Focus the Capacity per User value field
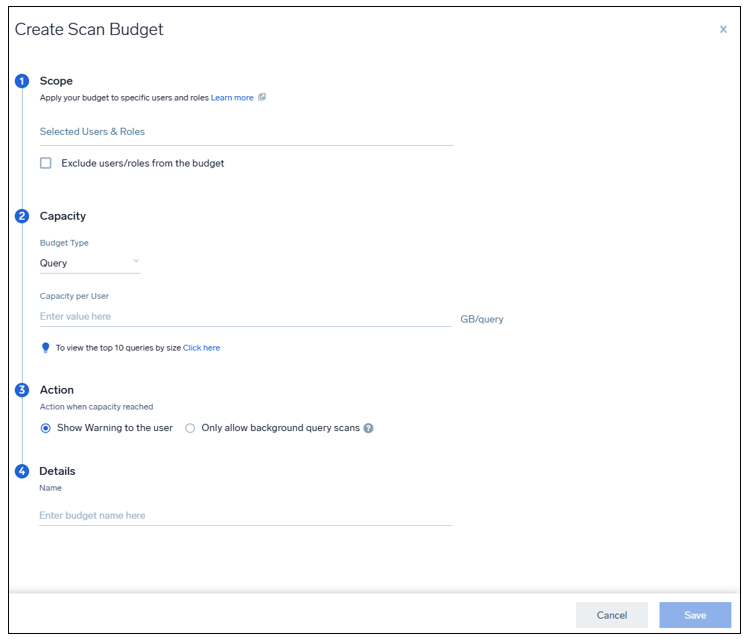Viewport: 747px width, 639px height. (245, 317)
